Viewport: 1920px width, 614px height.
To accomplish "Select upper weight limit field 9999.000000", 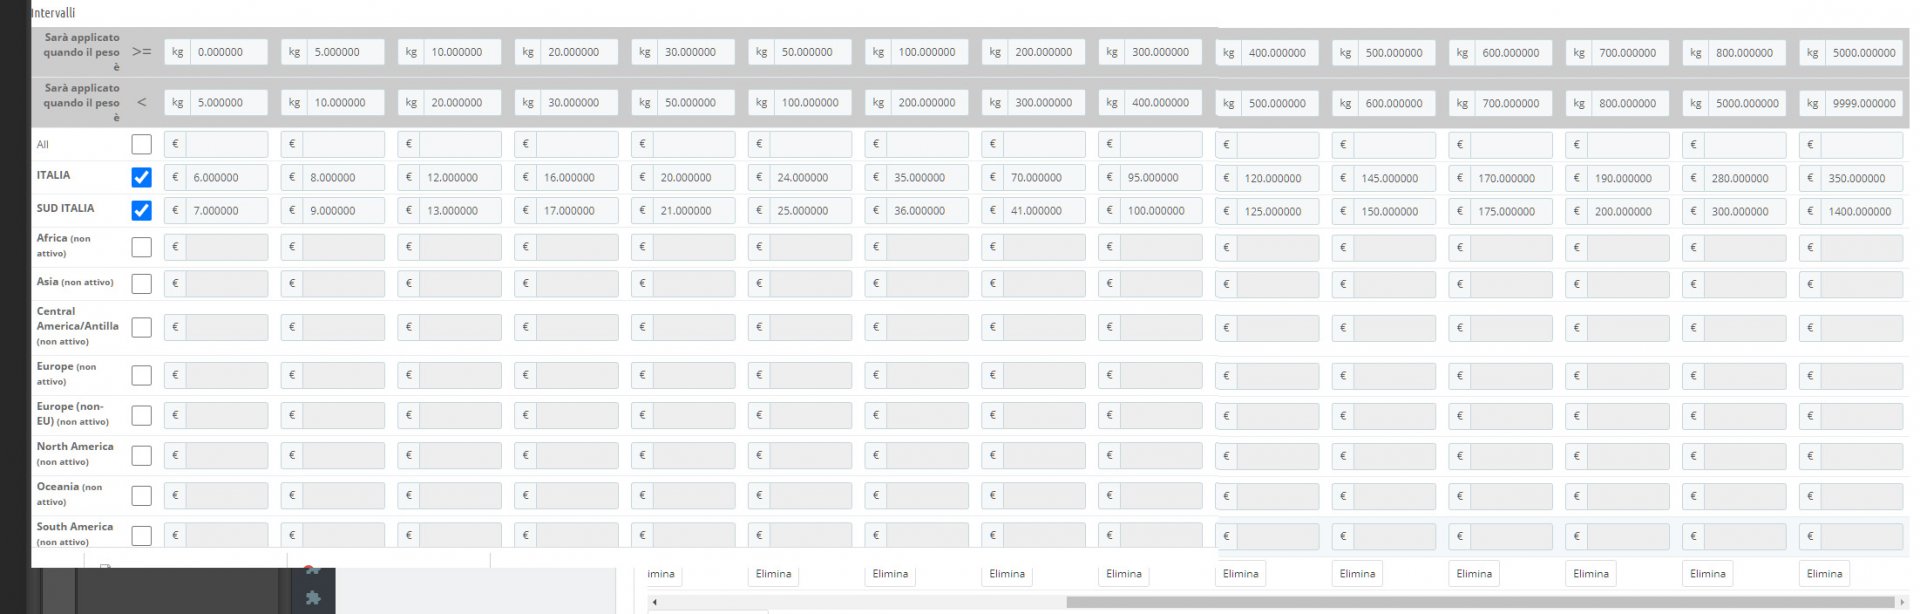I will pyautogui.click(x=1864, y=103).
